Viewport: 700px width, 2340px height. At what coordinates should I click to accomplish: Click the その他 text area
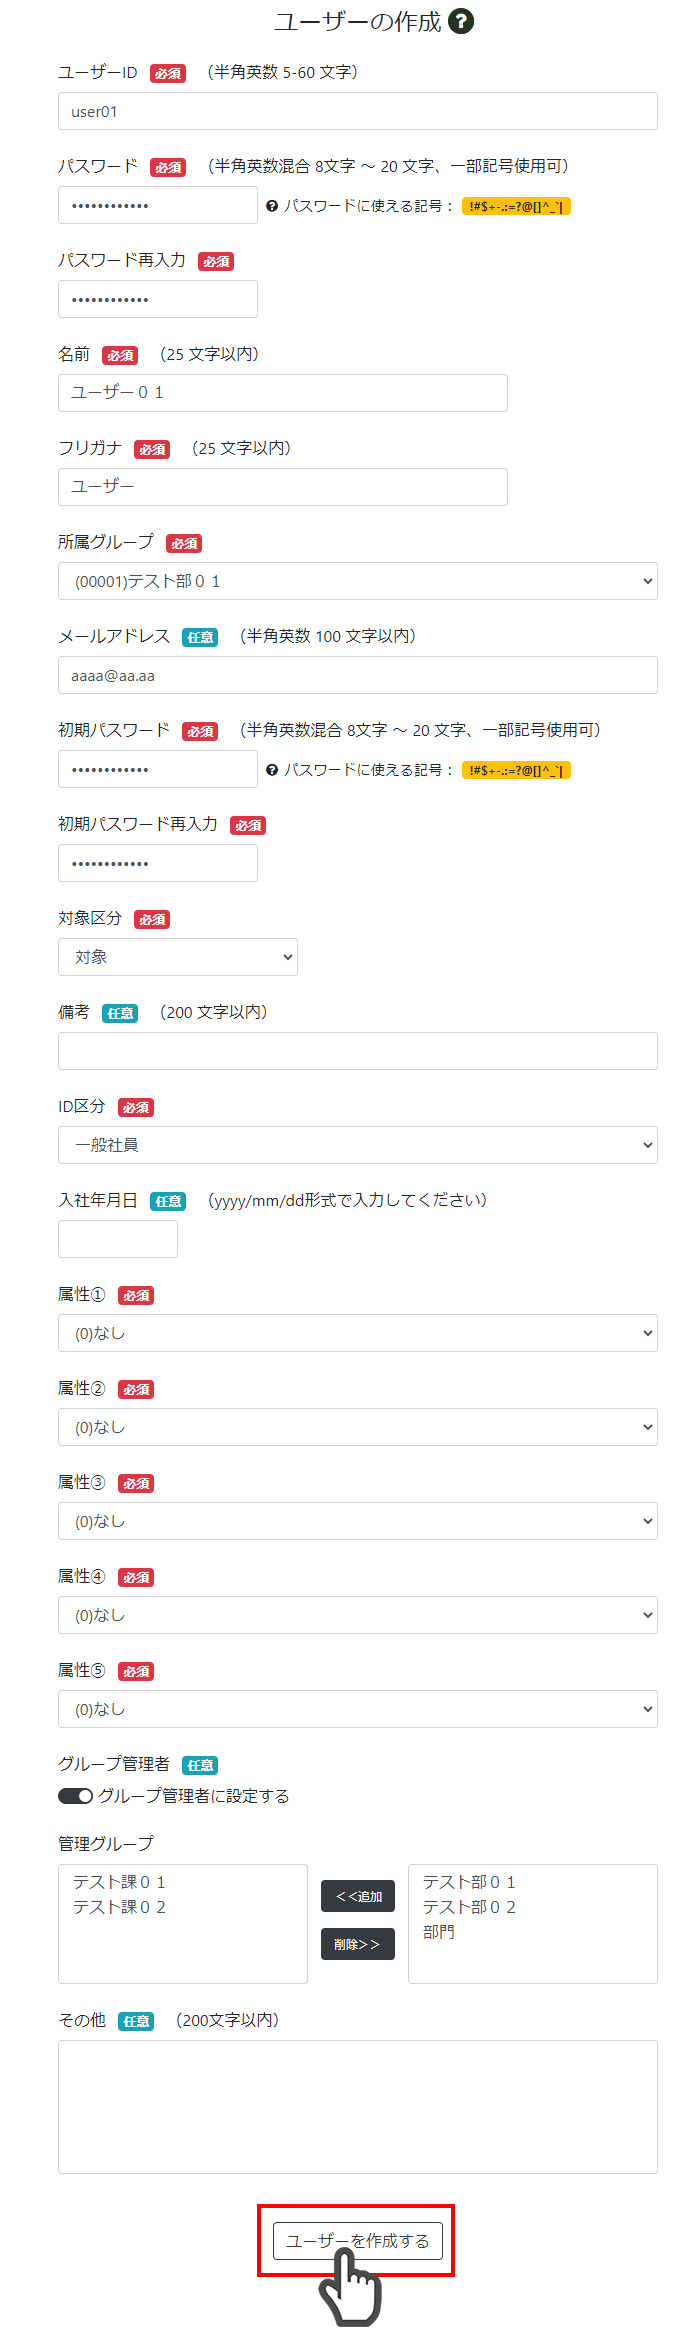[358, 2107]
